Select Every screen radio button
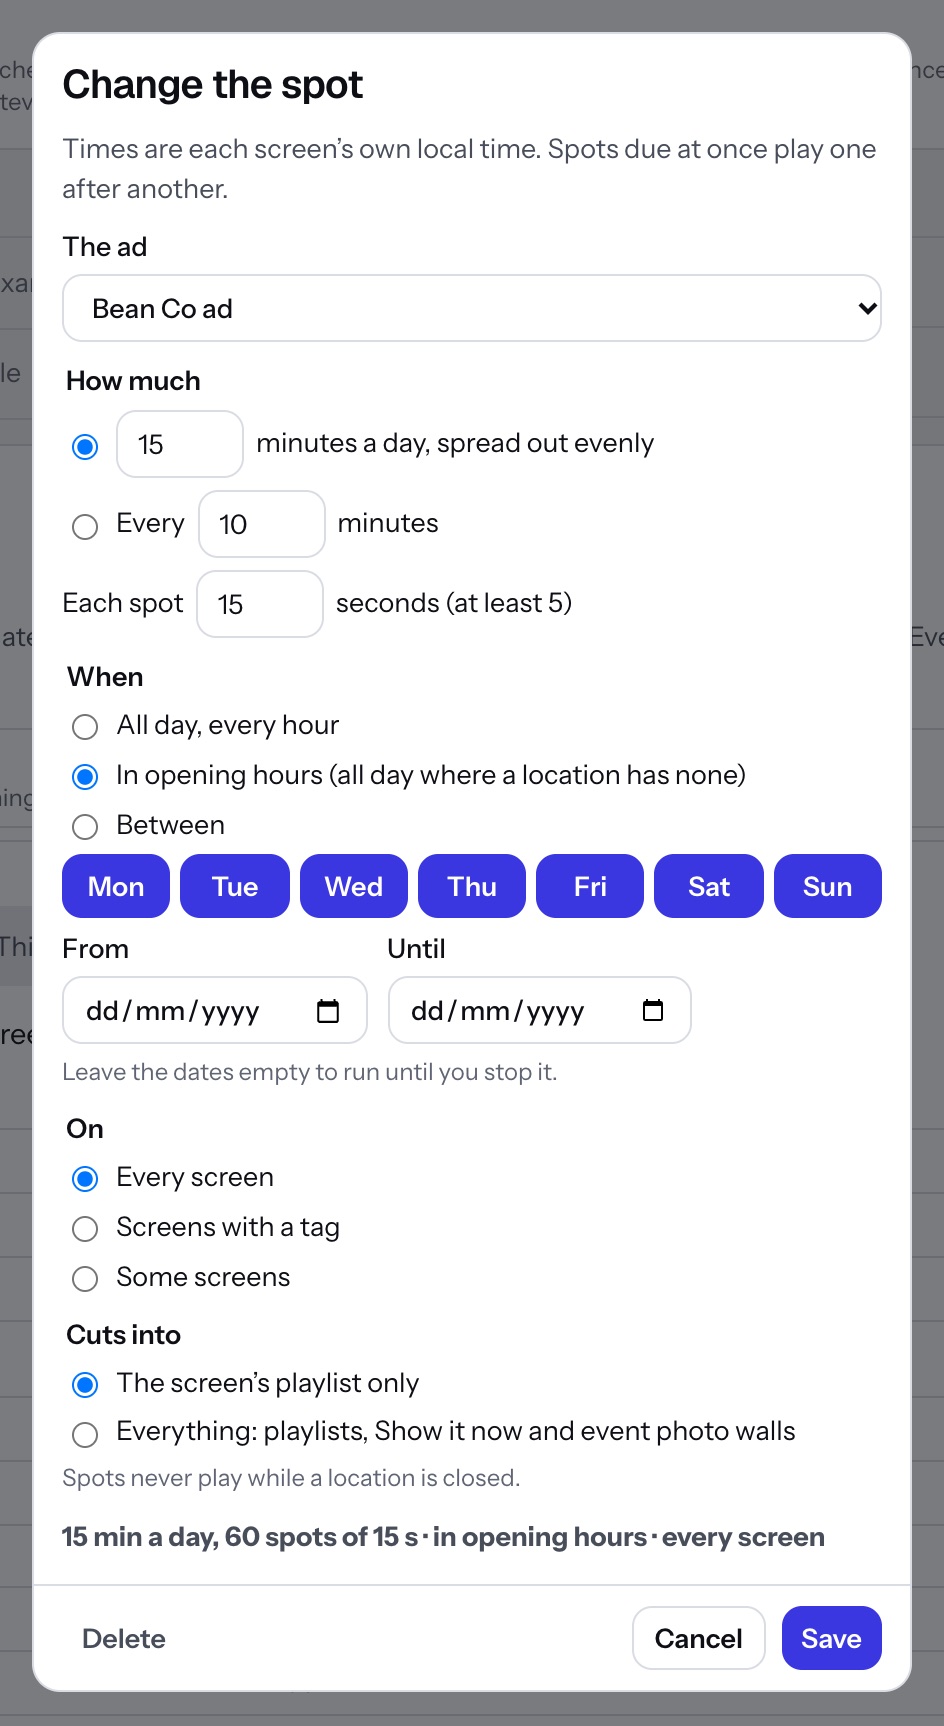This screenshot has height=1726, width=944. 85,1178
